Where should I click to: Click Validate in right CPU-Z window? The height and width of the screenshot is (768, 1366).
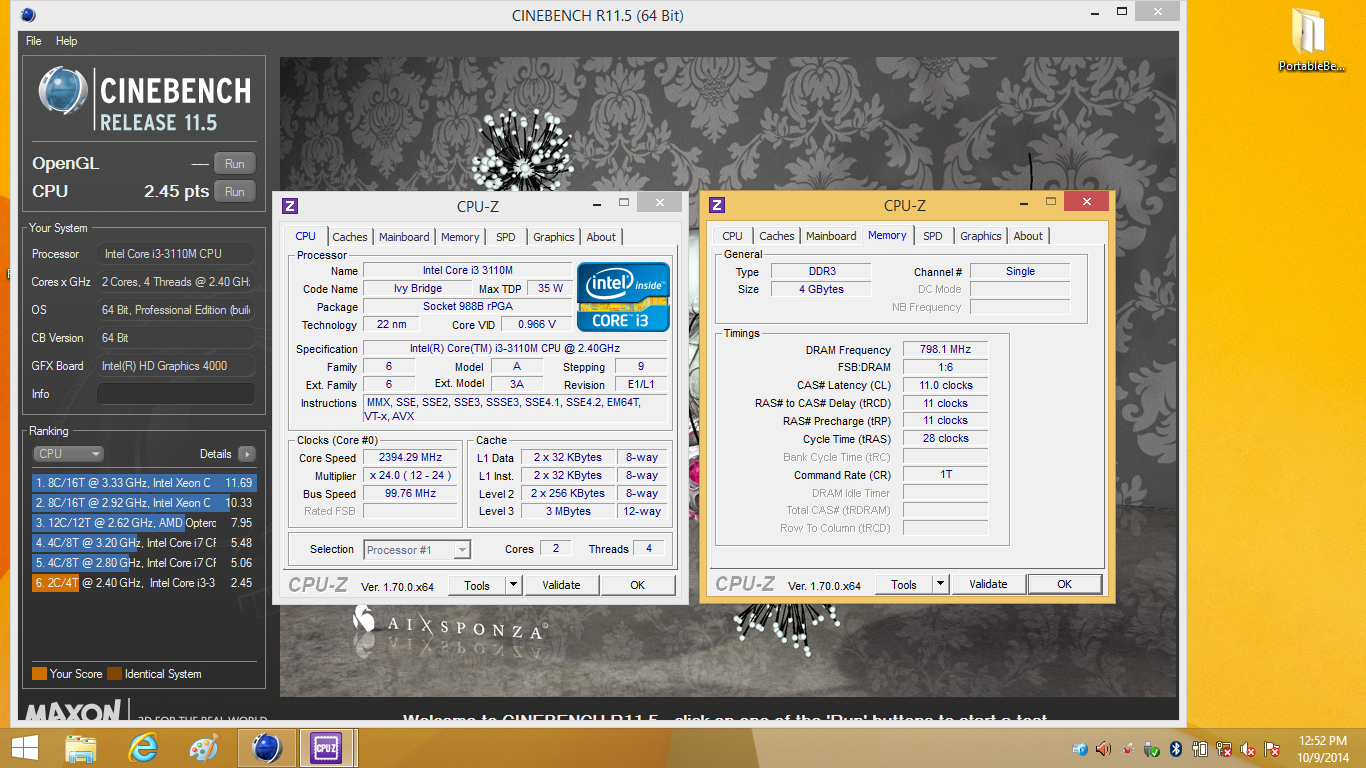(988, 584)
